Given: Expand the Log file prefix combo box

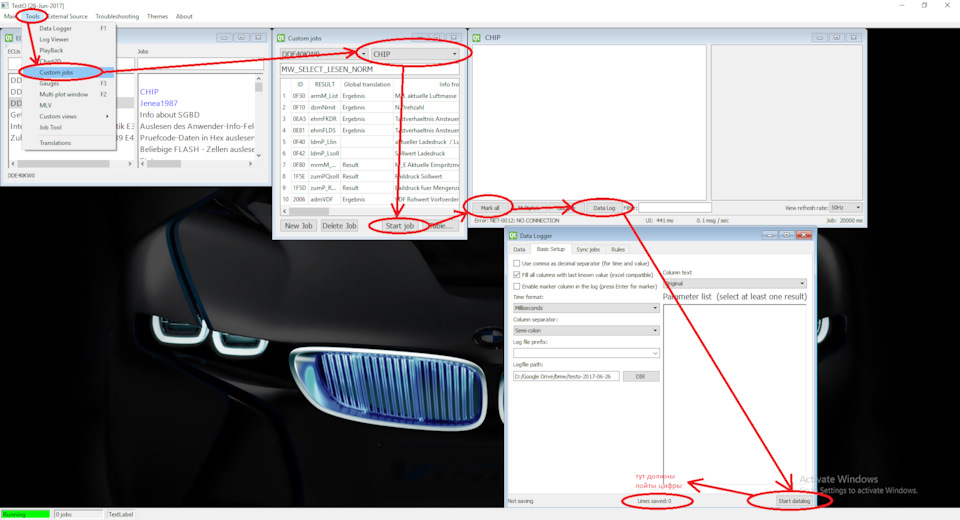Looking at the screenshot, I should 654,353.
